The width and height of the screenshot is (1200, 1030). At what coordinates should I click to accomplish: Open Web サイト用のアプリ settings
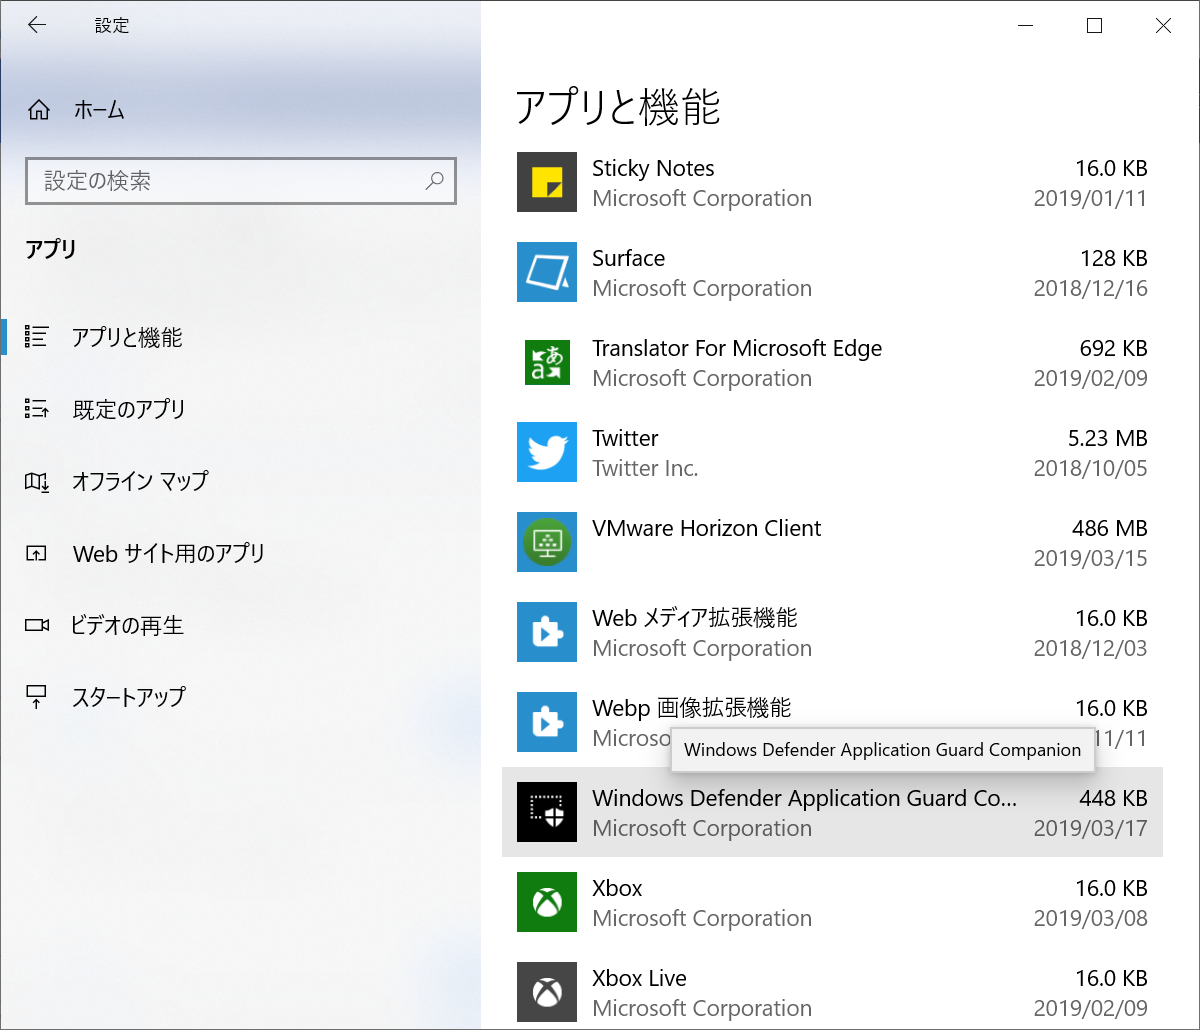(x=240, y=553)
